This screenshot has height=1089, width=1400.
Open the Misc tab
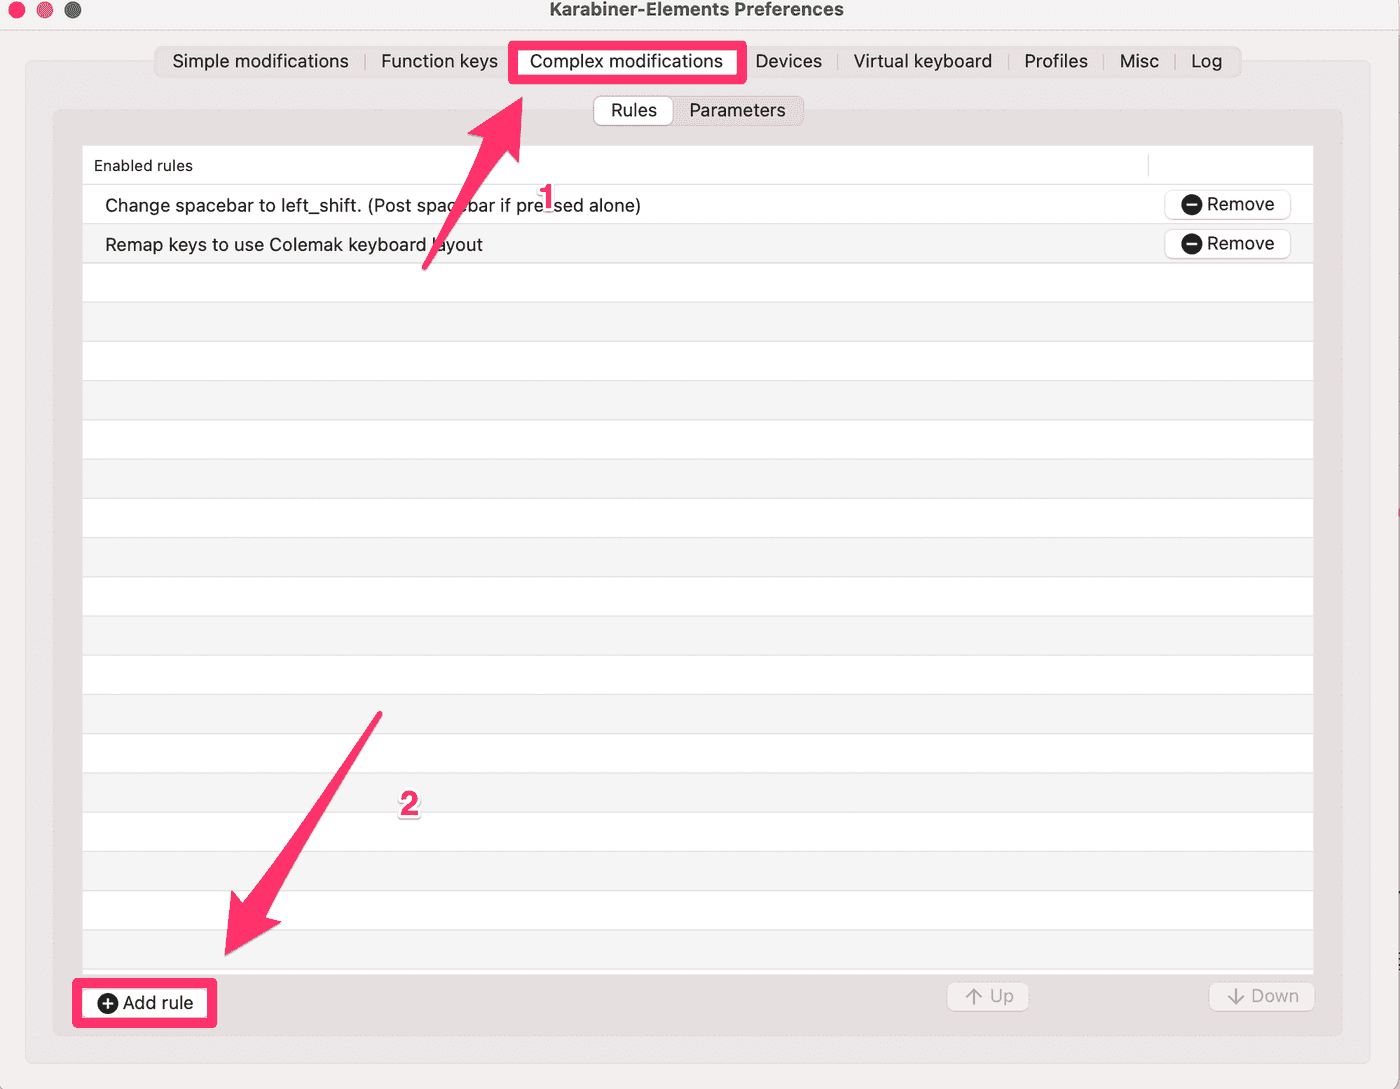pos(1139,61)
